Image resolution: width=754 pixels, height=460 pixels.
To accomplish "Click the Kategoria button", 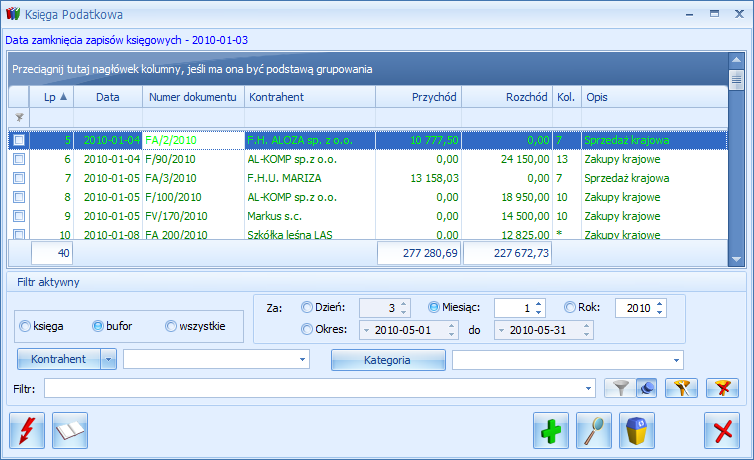I will pyautogui.click(x=388, y=360).
